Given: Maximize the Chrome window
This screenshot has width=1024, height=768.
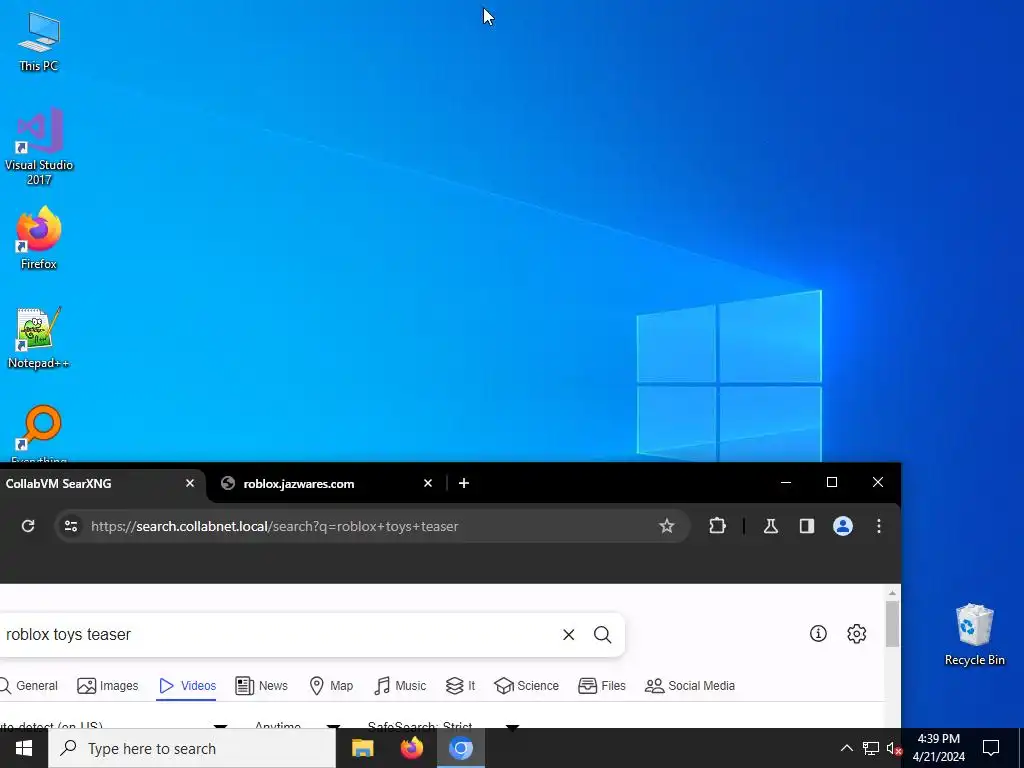Looking at the screenshot, I should [831, 482].
